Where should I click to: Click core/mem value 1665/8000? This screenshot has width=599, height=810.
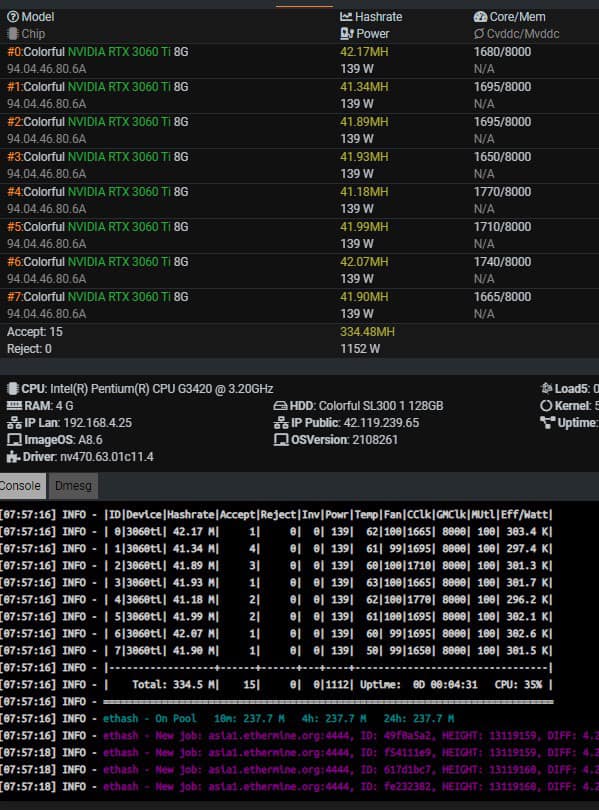[x=502, y=298]
